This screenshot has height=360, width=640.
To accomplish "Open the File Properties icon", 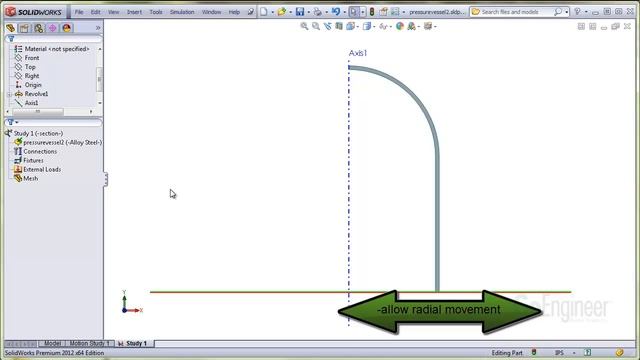I will (x=383, y=12).
